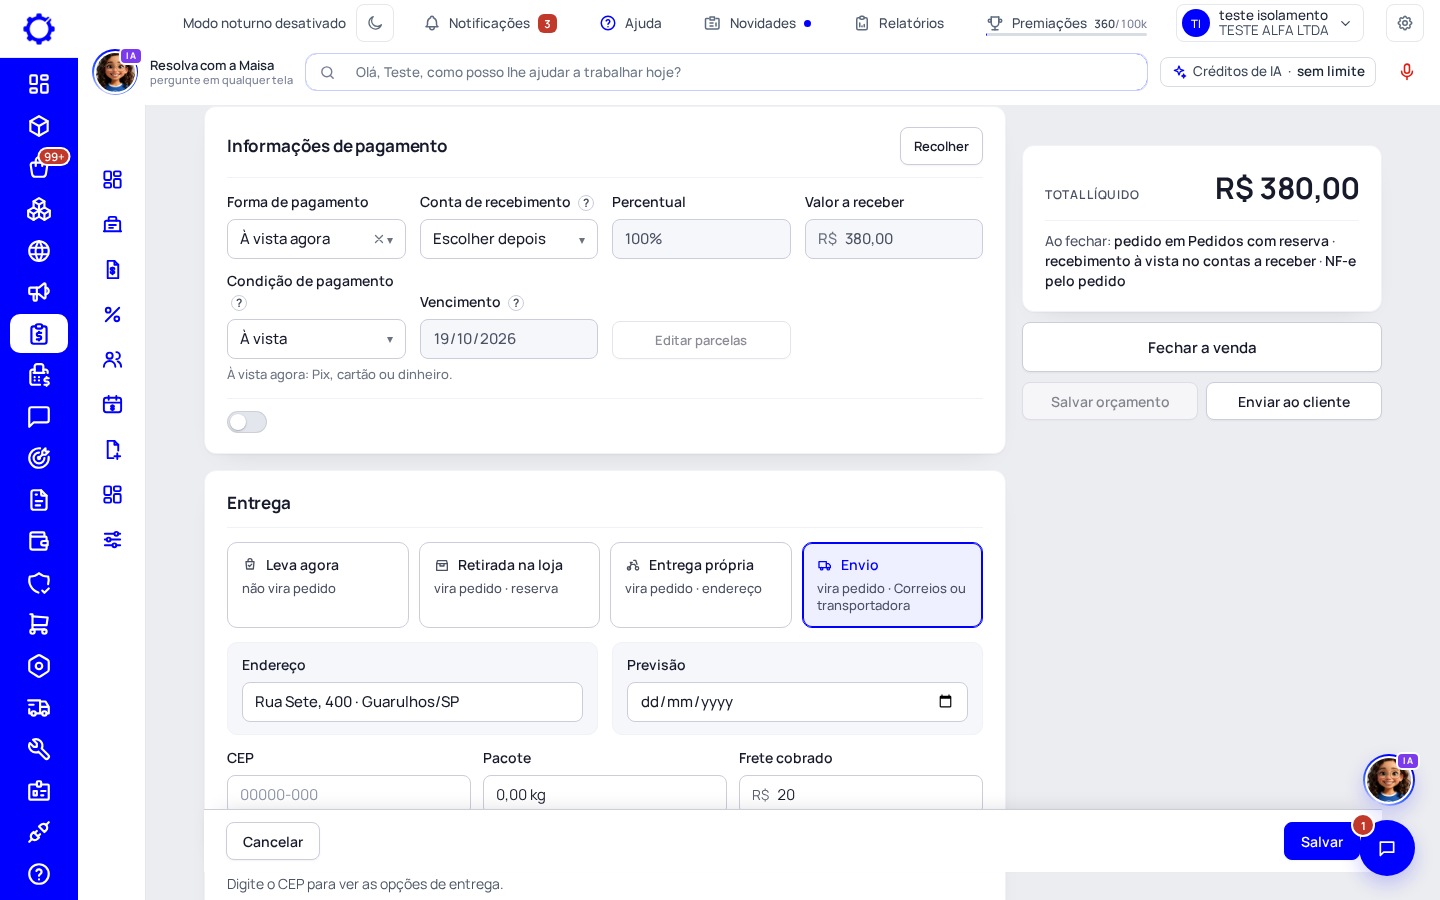Open the box cube icon in blue sidebar

click(39, 126)
